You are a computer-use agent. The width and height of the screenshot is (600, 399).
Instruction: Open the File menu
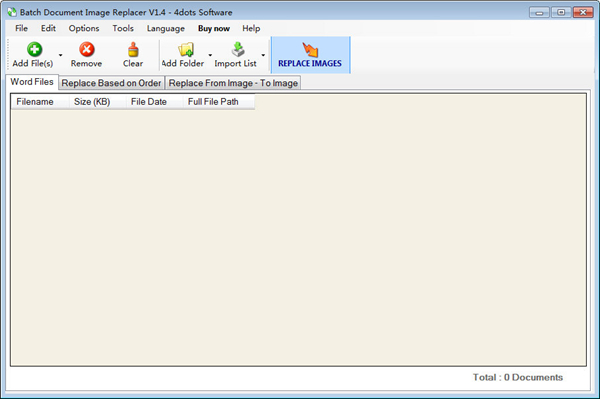click(x=21, y=28)
